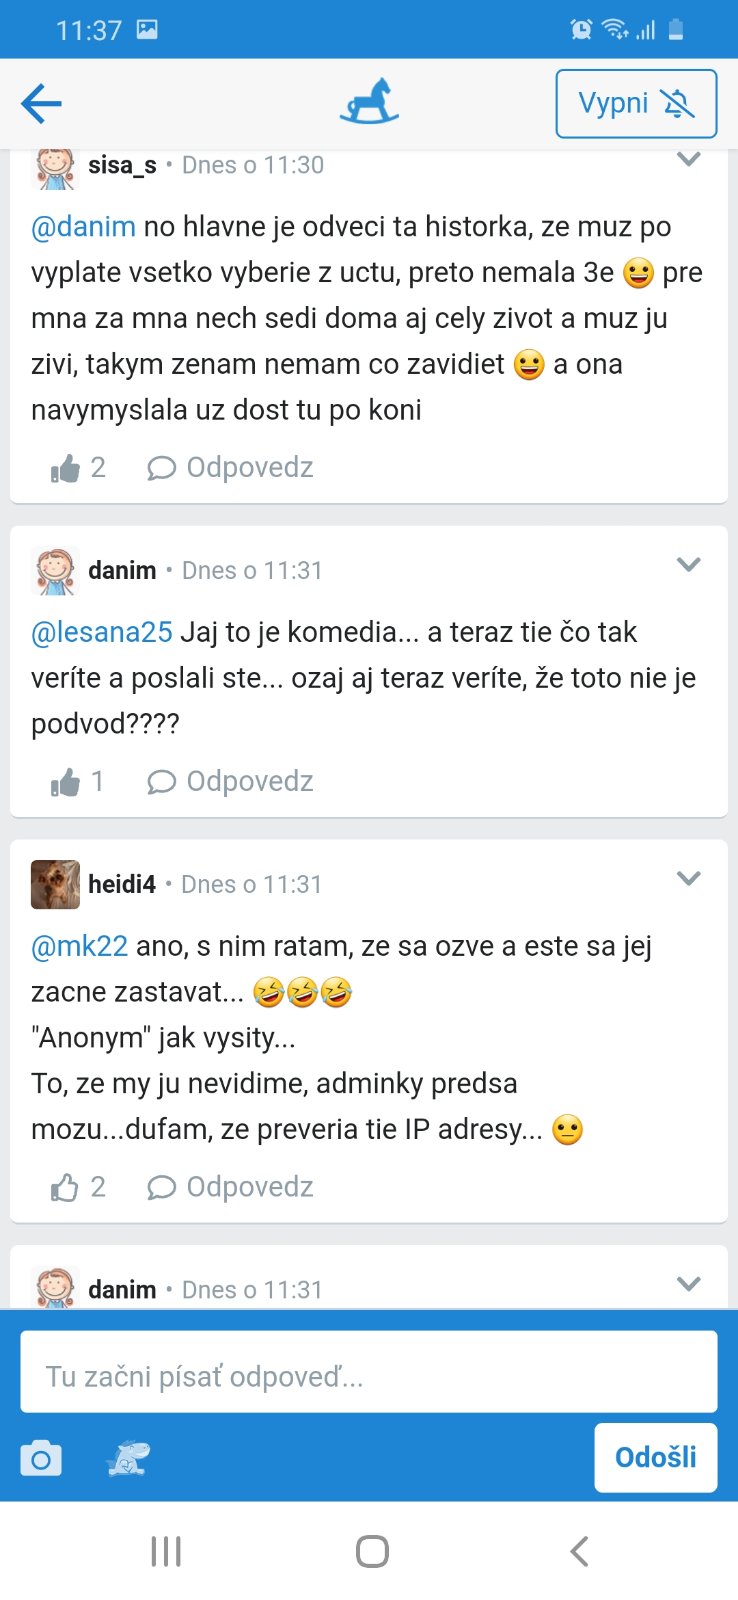Open Android recent apps button
The height and width of the screenshot is (1600, 738).
coord(166,1551)
